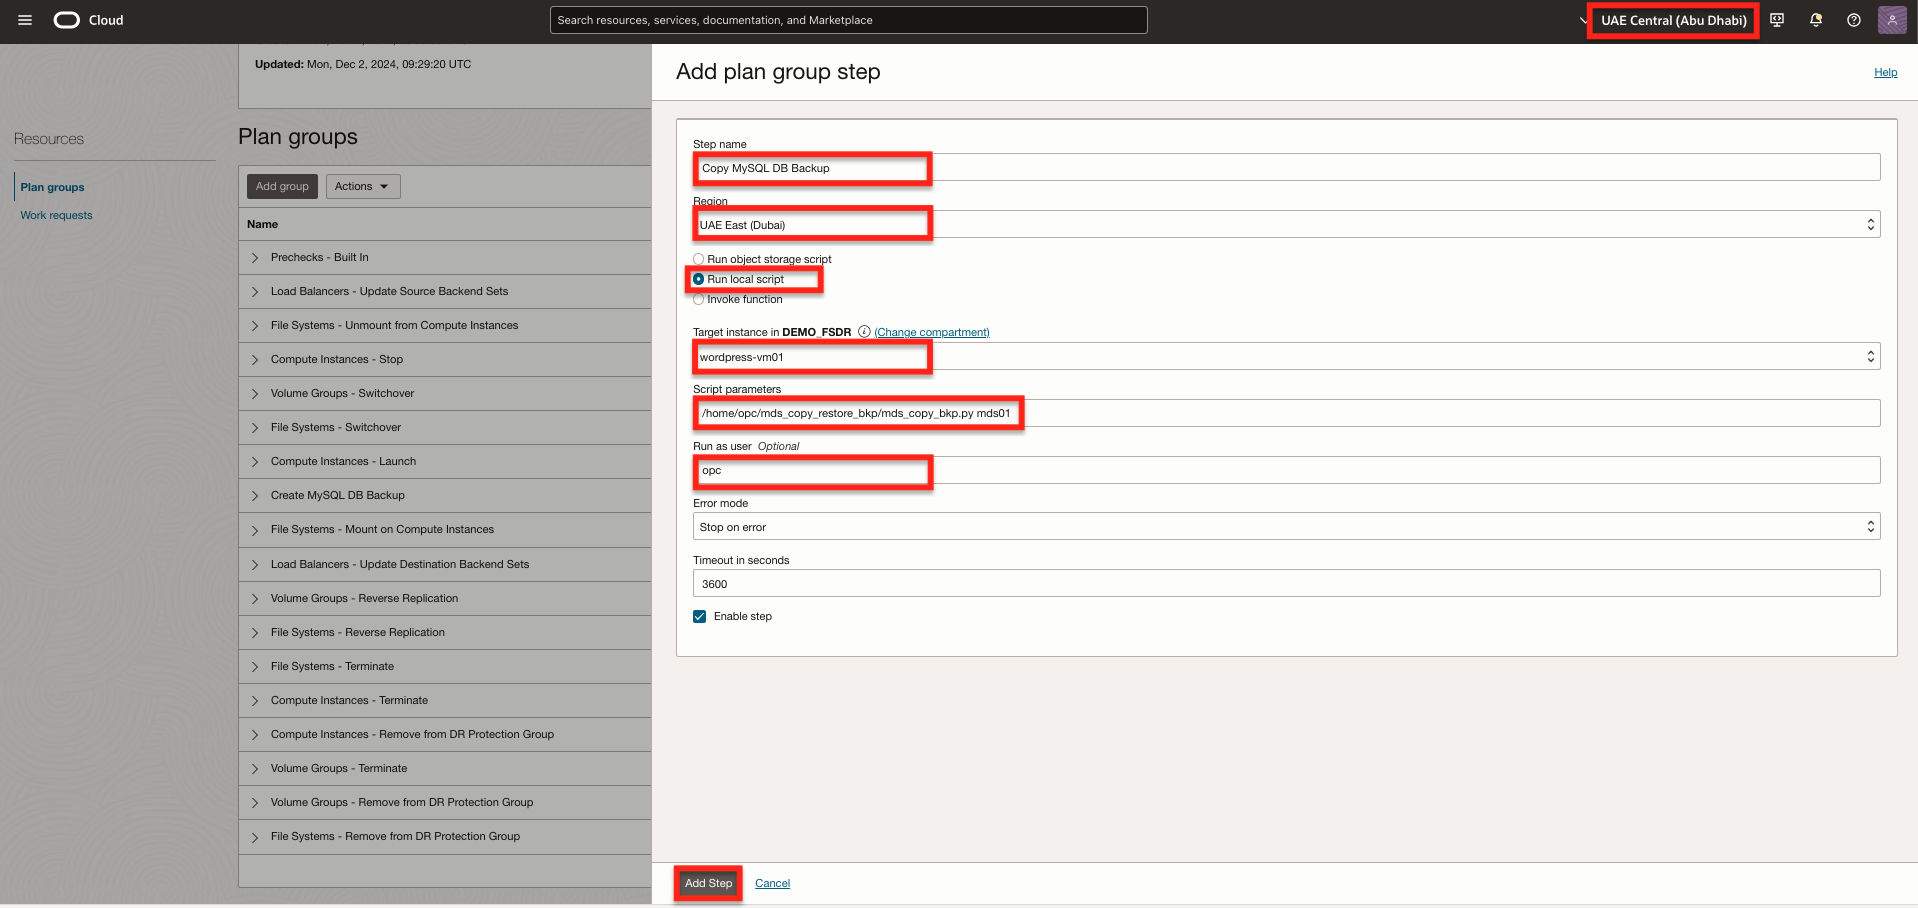1918x908 pixels.
Task: Expand the Compute Instances - Launch group
Action: [x=255, y=462]
